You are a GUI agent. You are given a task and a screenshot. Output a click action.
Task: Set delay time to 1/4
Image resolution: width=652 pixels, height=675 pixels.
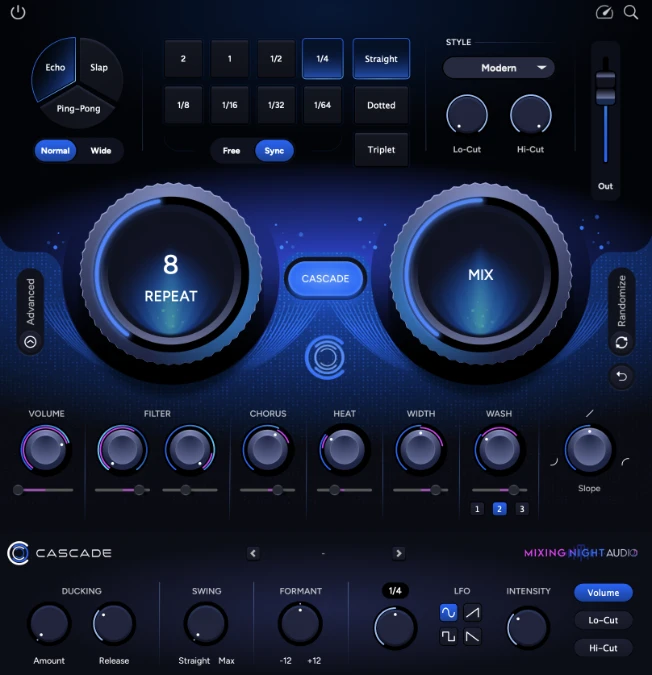pyautogui.click(x=322, y=59)
